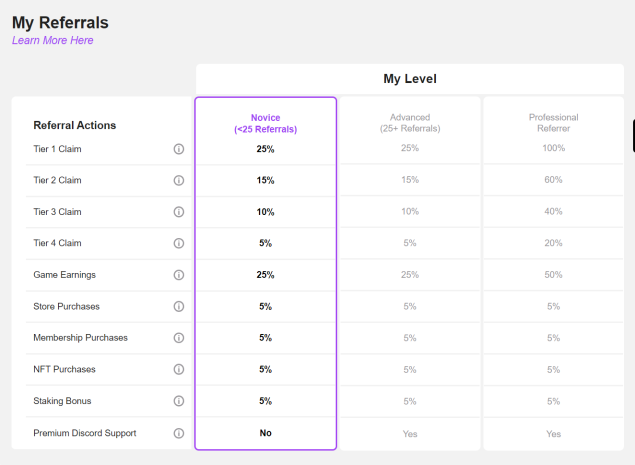This screenshot has width=635, height=465.
Task: Click info icon next to Tier 1 Claim
Action: [x=179, y=149]
